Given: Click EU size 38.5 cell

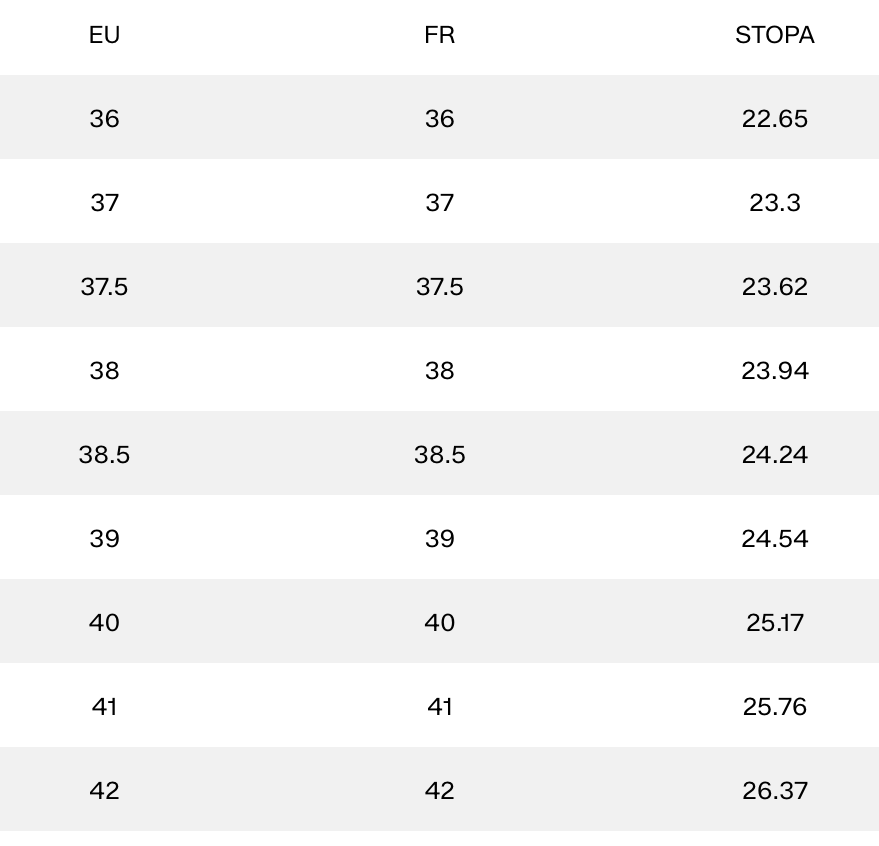Looking at the screenshot, I should tap(104, 455).
